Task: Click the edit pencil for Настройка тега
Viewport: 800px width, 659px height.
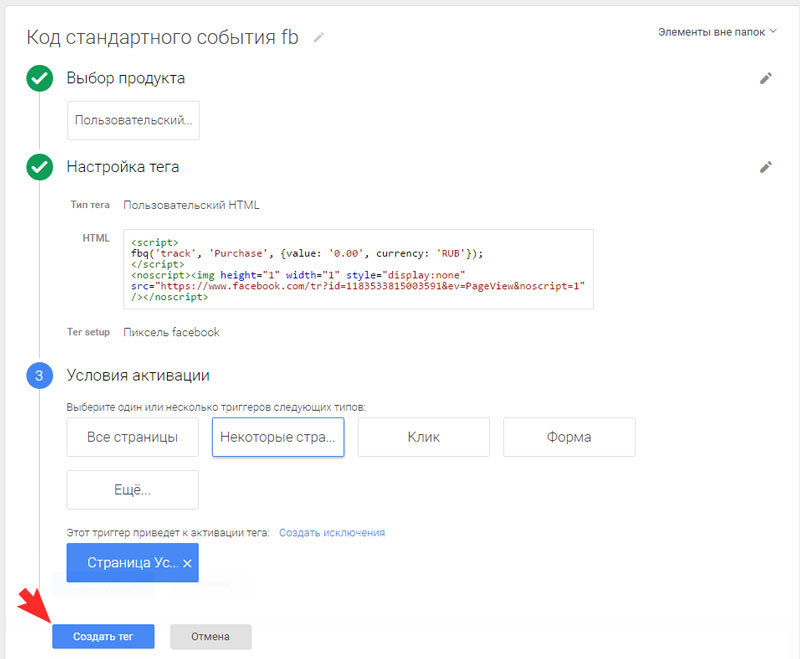Action: pyautogui.click(x=766, y=167)
